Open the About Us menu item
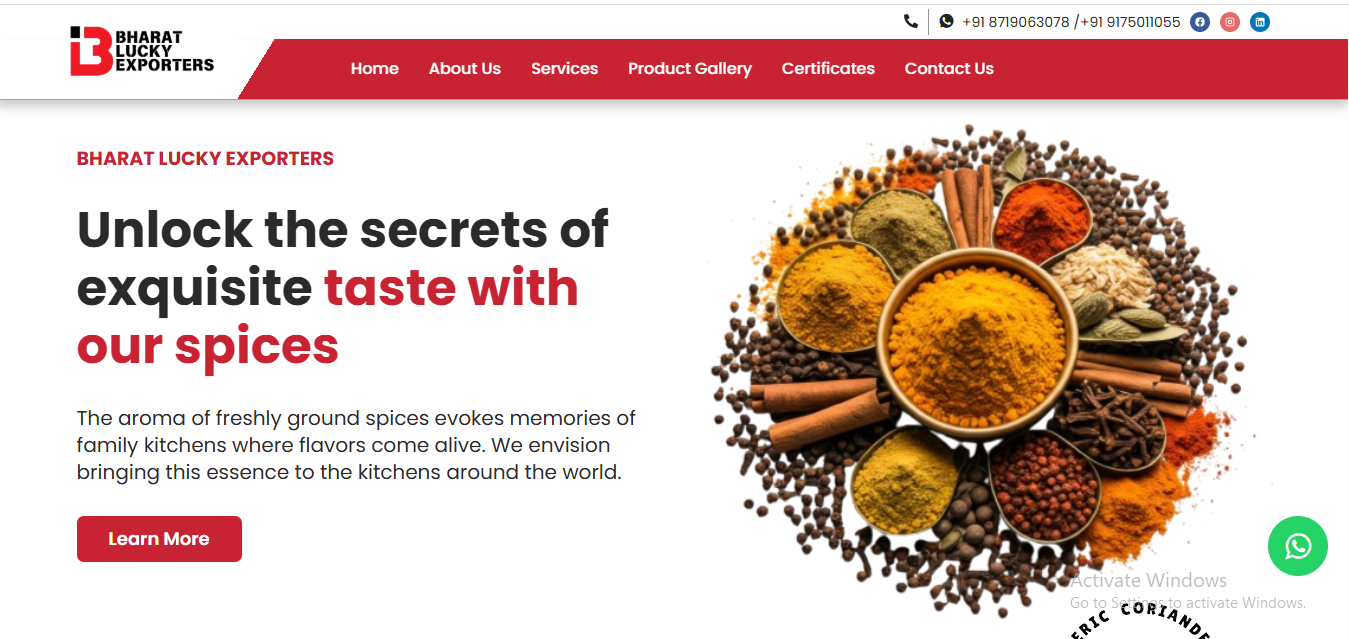 (x=465, y=69)
